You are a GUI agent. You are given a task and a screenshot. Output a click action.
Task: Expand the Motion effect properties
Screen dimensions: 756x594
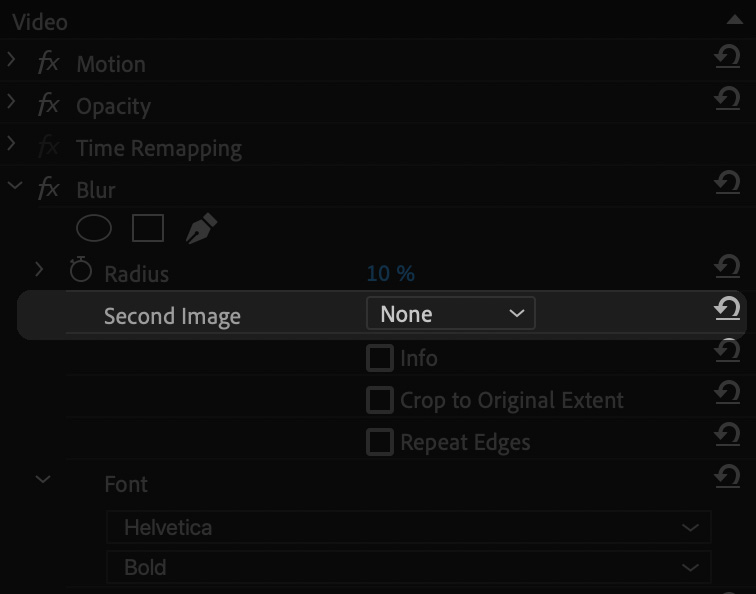(11, 59)
